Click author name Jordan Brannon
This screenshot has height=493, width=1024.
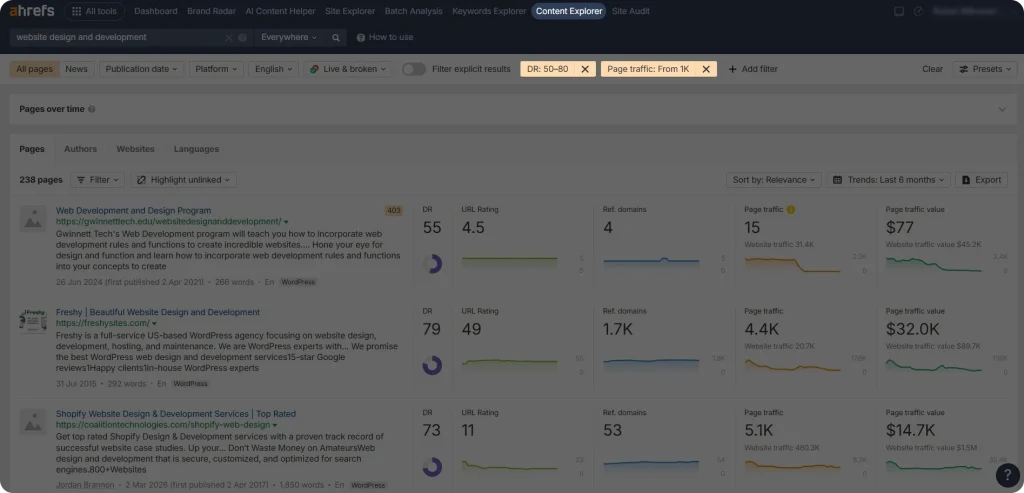tap(85, 485)
